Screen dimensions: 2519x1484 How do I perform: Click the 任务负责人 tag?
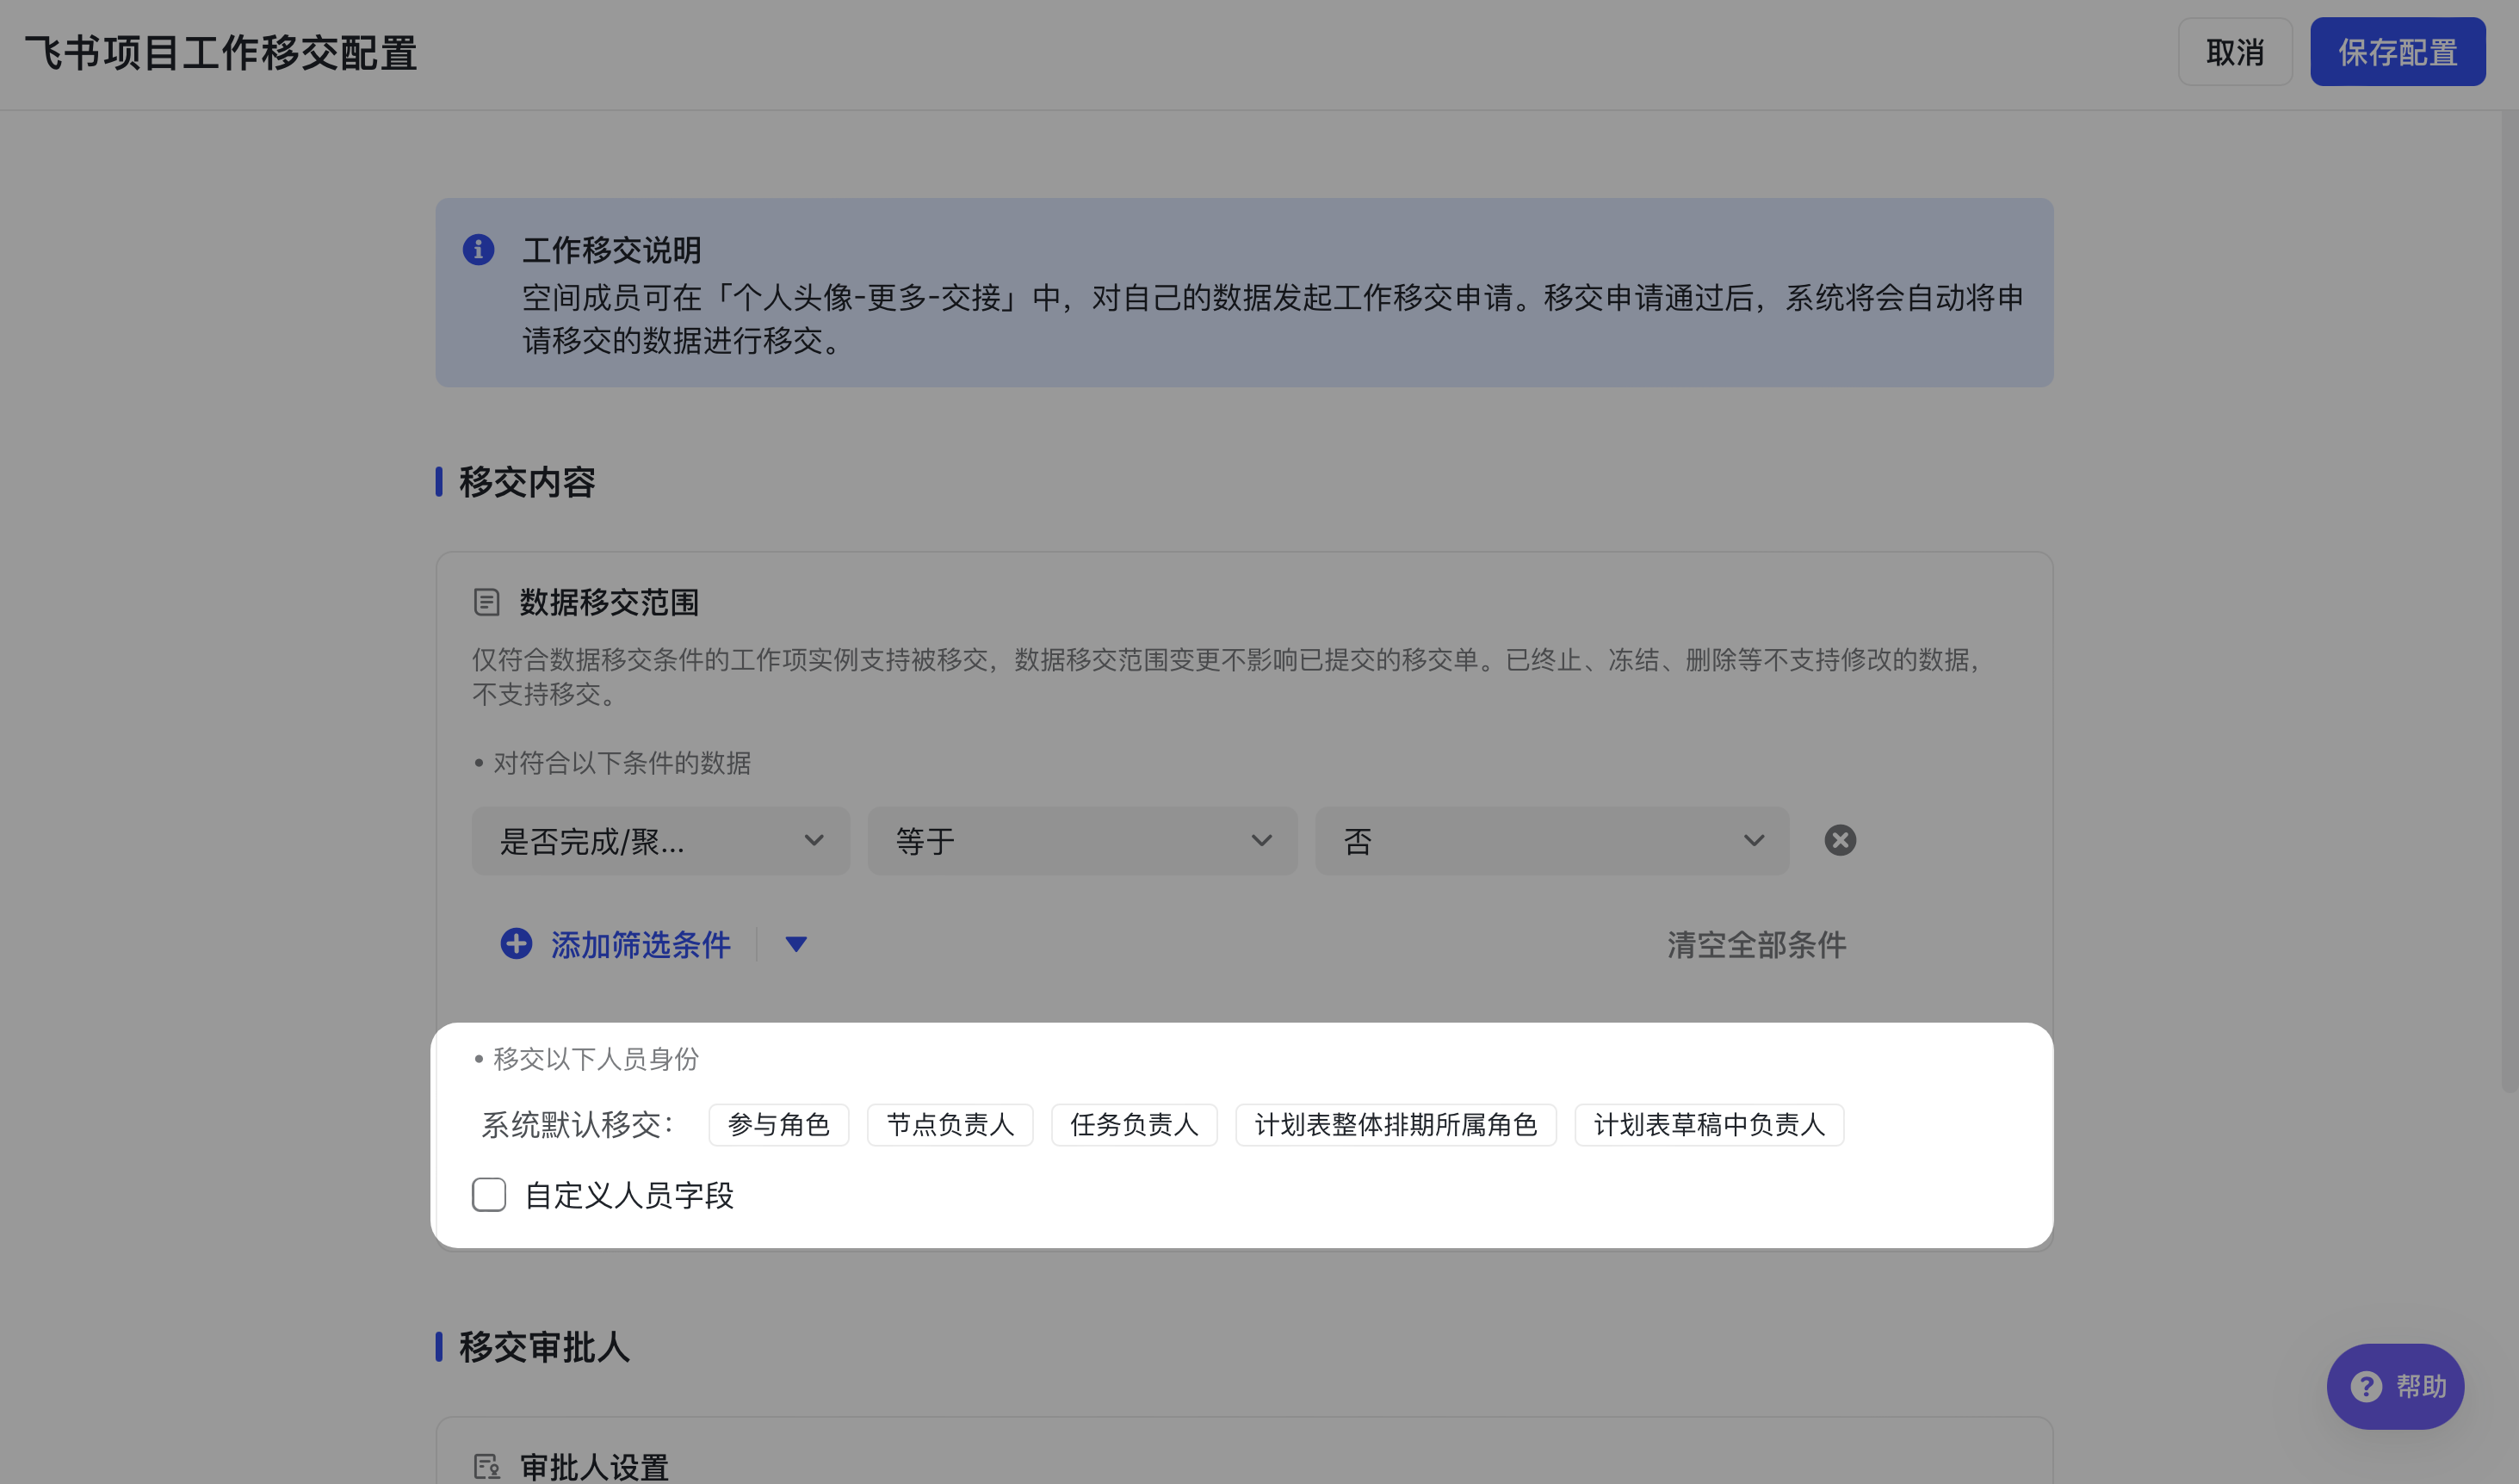click(x=1134, y=1125)
